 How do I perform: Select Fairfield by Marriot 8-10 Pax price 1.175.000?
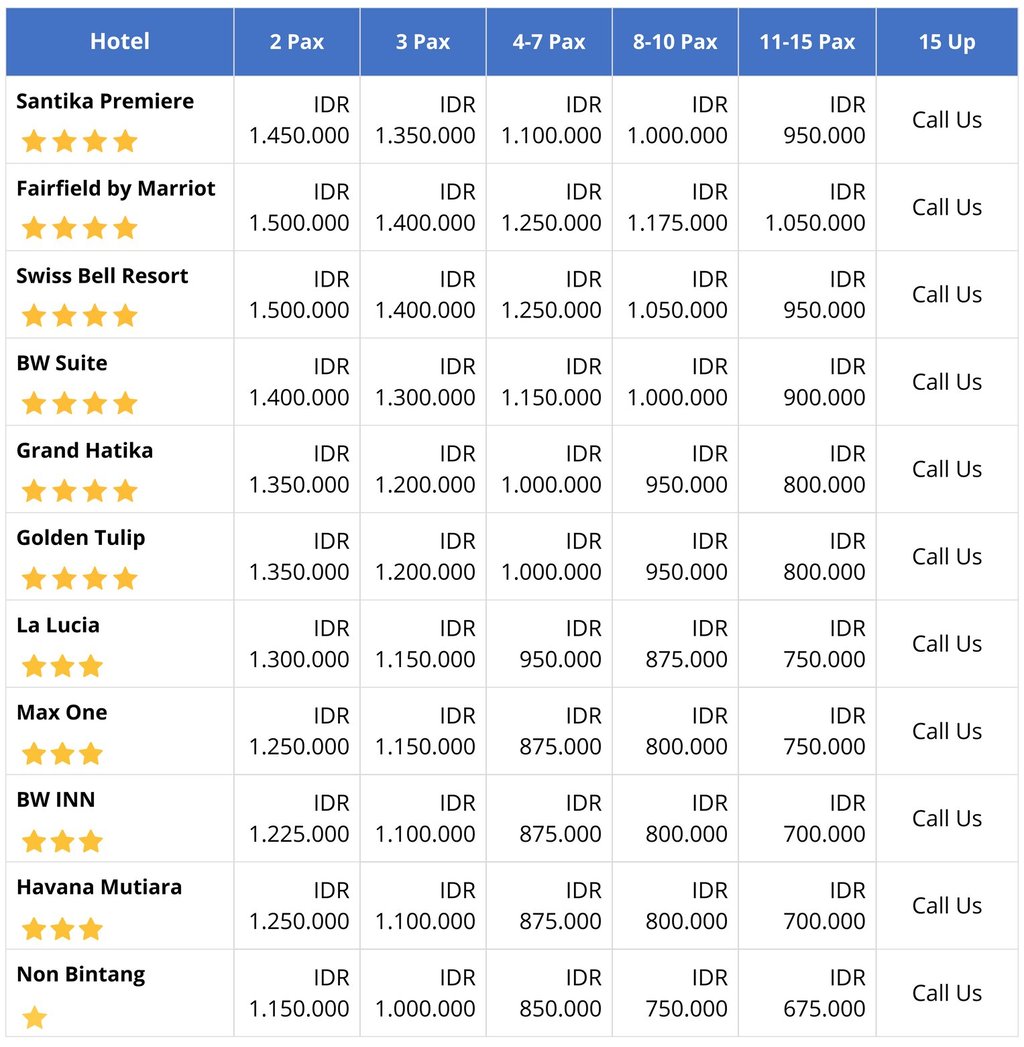point(677,223)
